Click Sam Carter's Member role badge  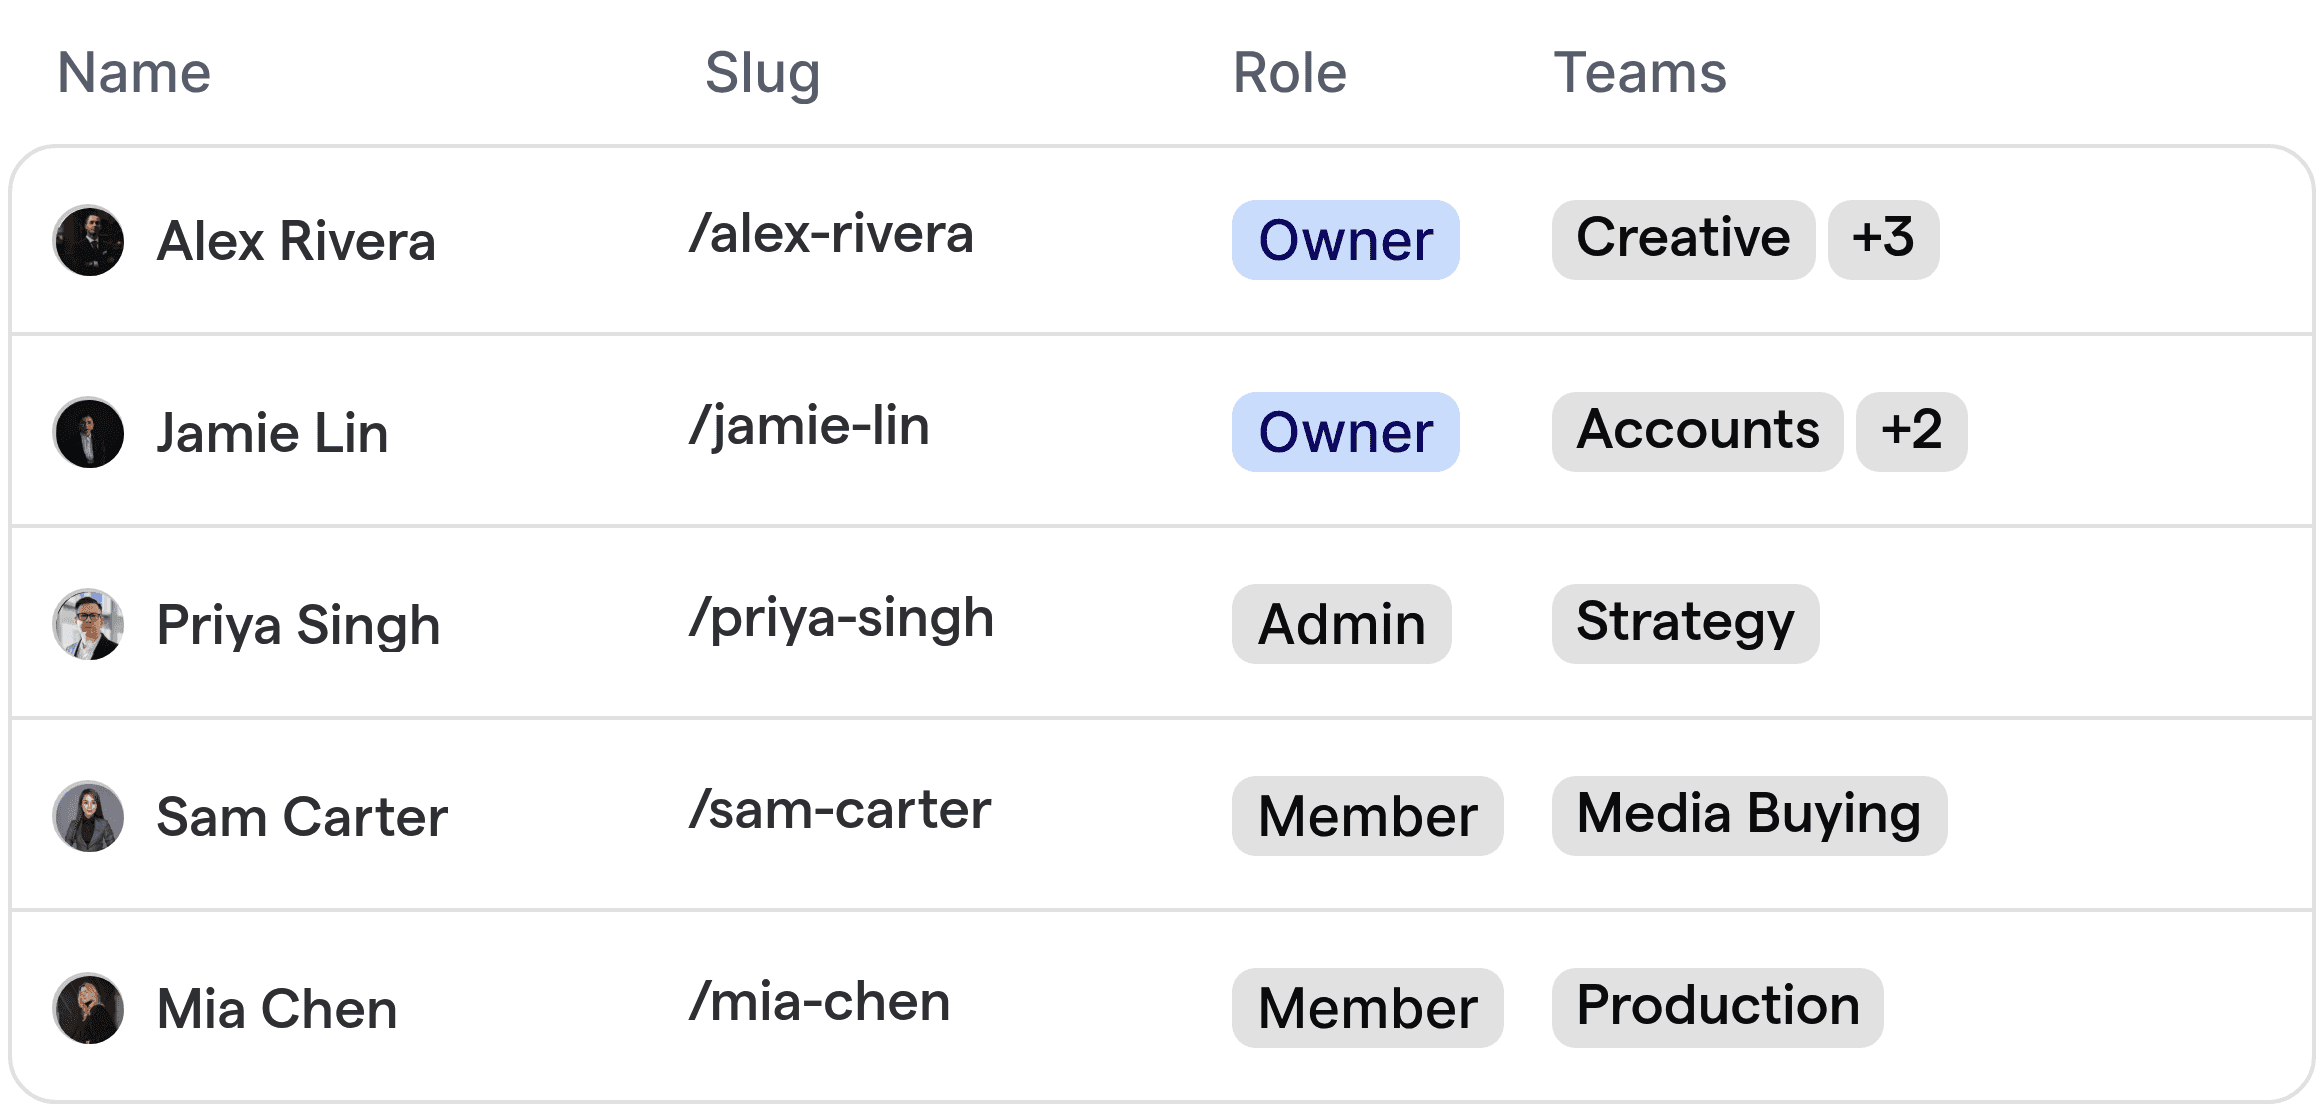tap(1367, 816)
